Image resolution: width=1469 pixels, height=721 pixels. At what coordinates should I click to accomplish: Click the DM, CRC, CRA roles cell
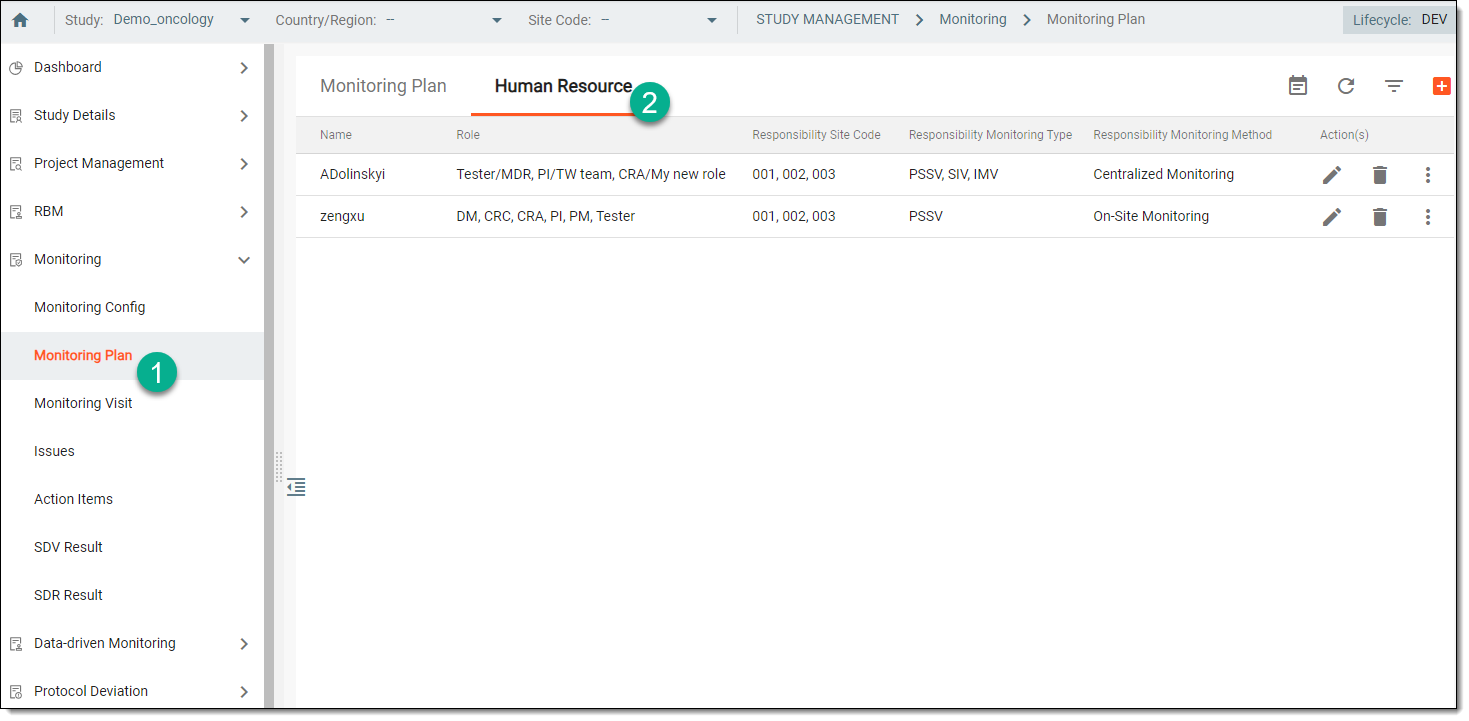click(545, 217)
